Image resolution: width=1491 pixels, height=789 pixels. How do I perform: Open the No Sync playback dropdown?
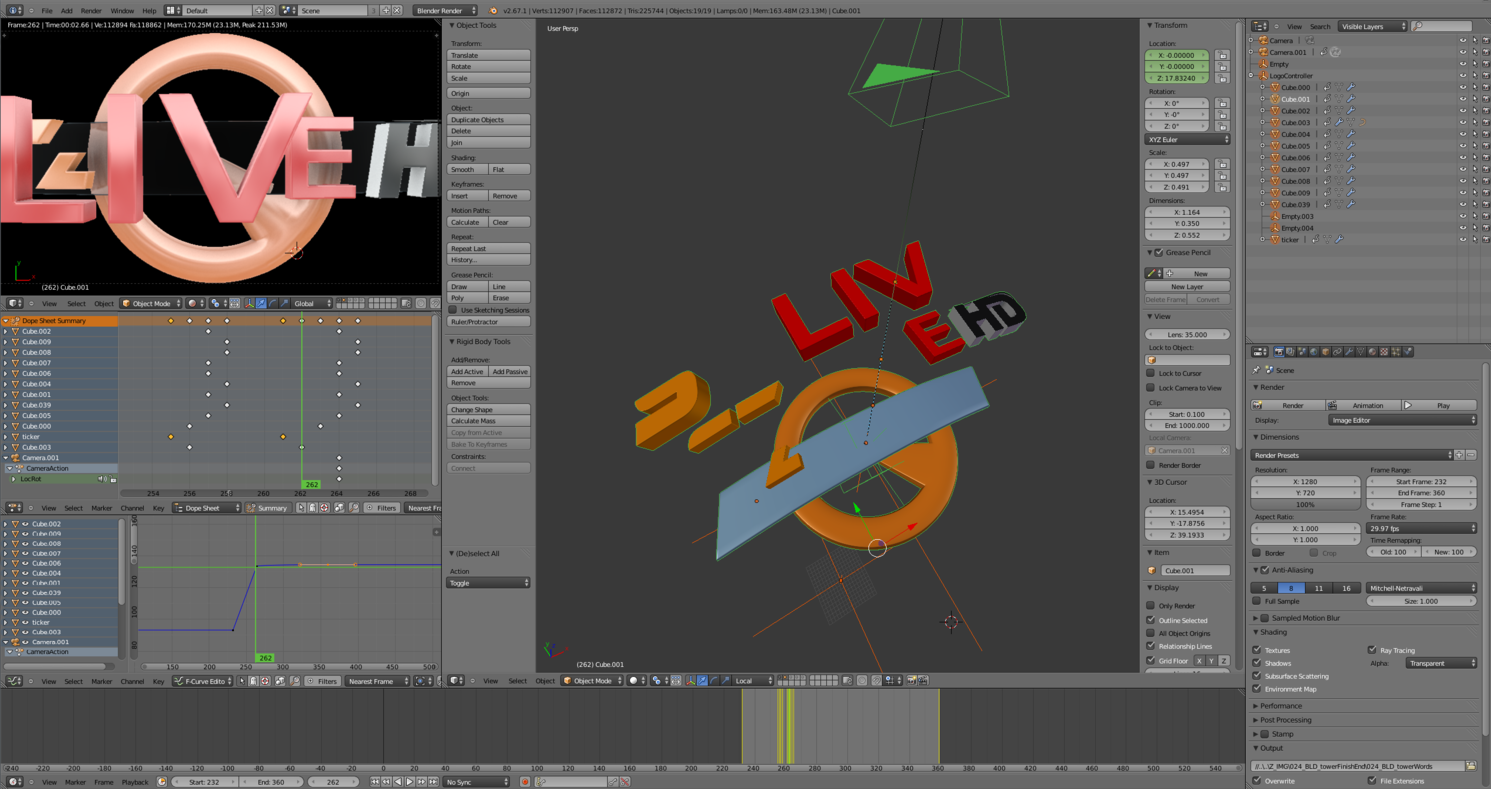(x=476, y=782)
